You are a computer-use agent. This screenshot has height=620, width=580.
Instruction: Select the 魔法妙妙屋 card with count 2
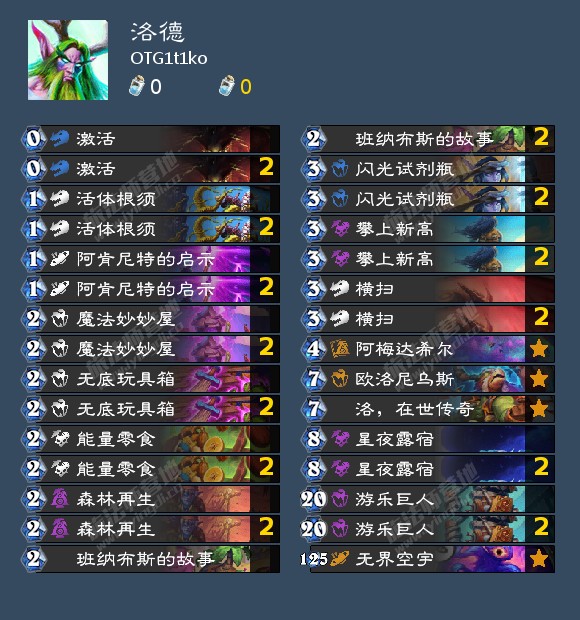151,349
